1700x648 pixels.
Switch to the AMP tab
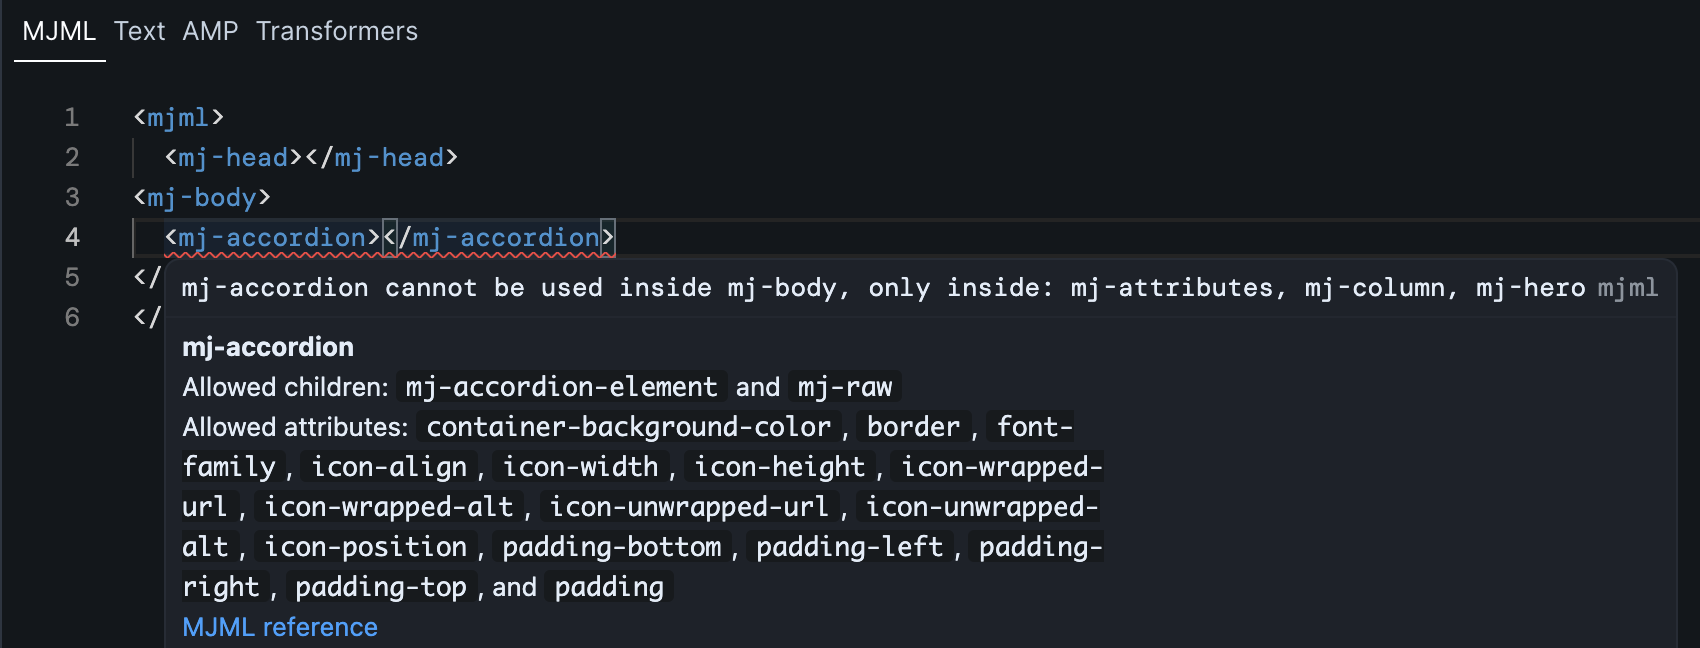(210, 31)
